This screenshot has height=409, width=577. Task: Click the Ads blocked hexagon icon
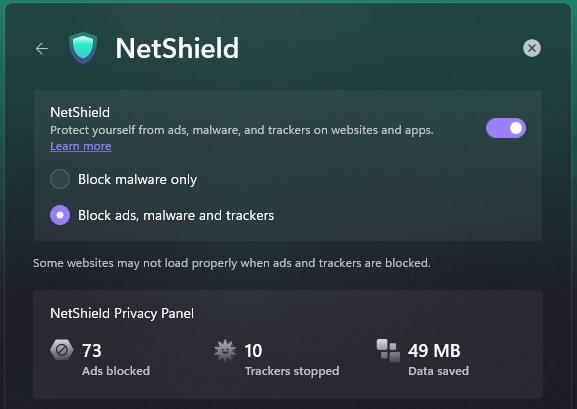pyautogui.click(x=61, y=350)
